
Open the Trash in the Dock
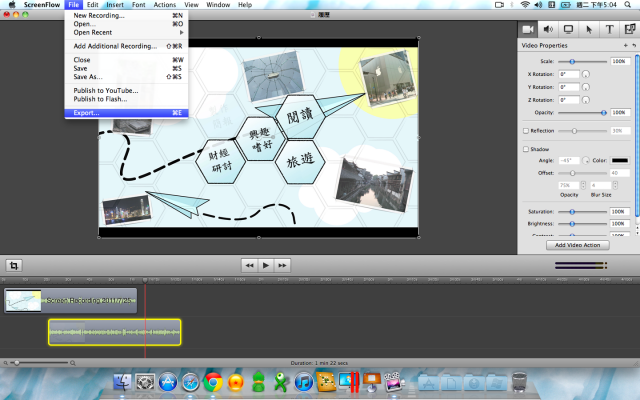(x=519, y=382)
